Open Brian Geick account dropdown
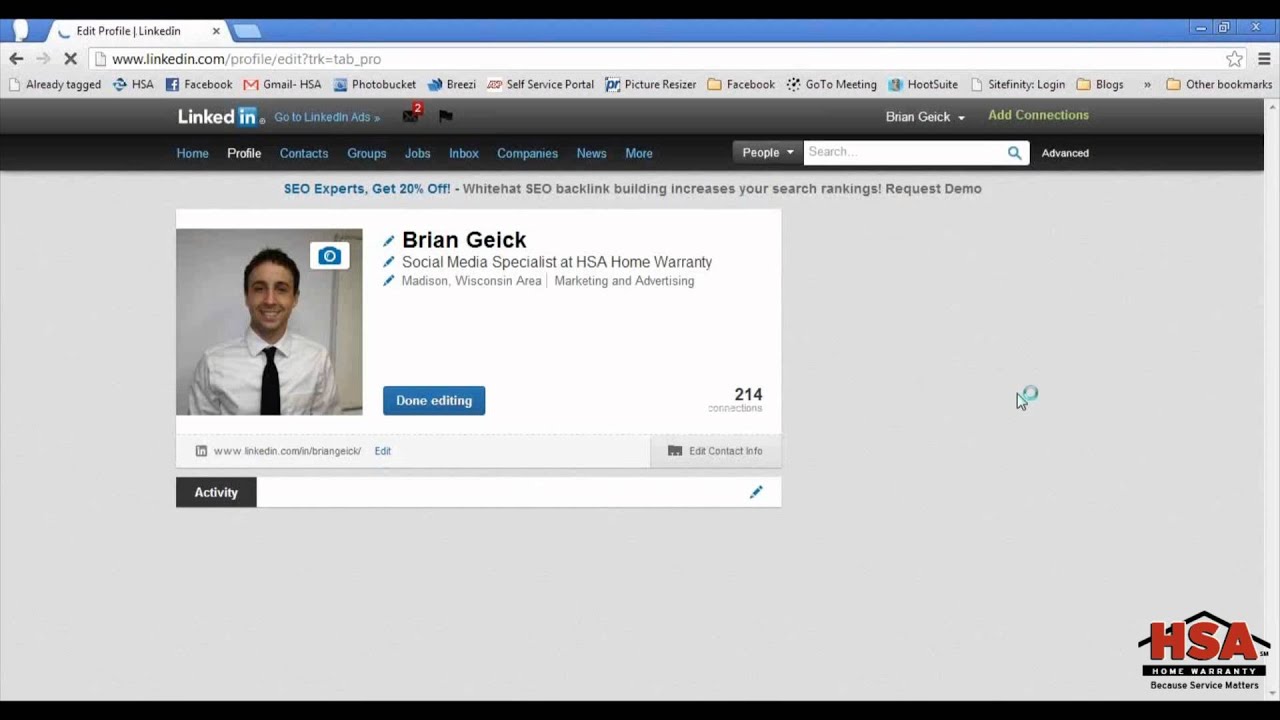 tap(925, 117)
